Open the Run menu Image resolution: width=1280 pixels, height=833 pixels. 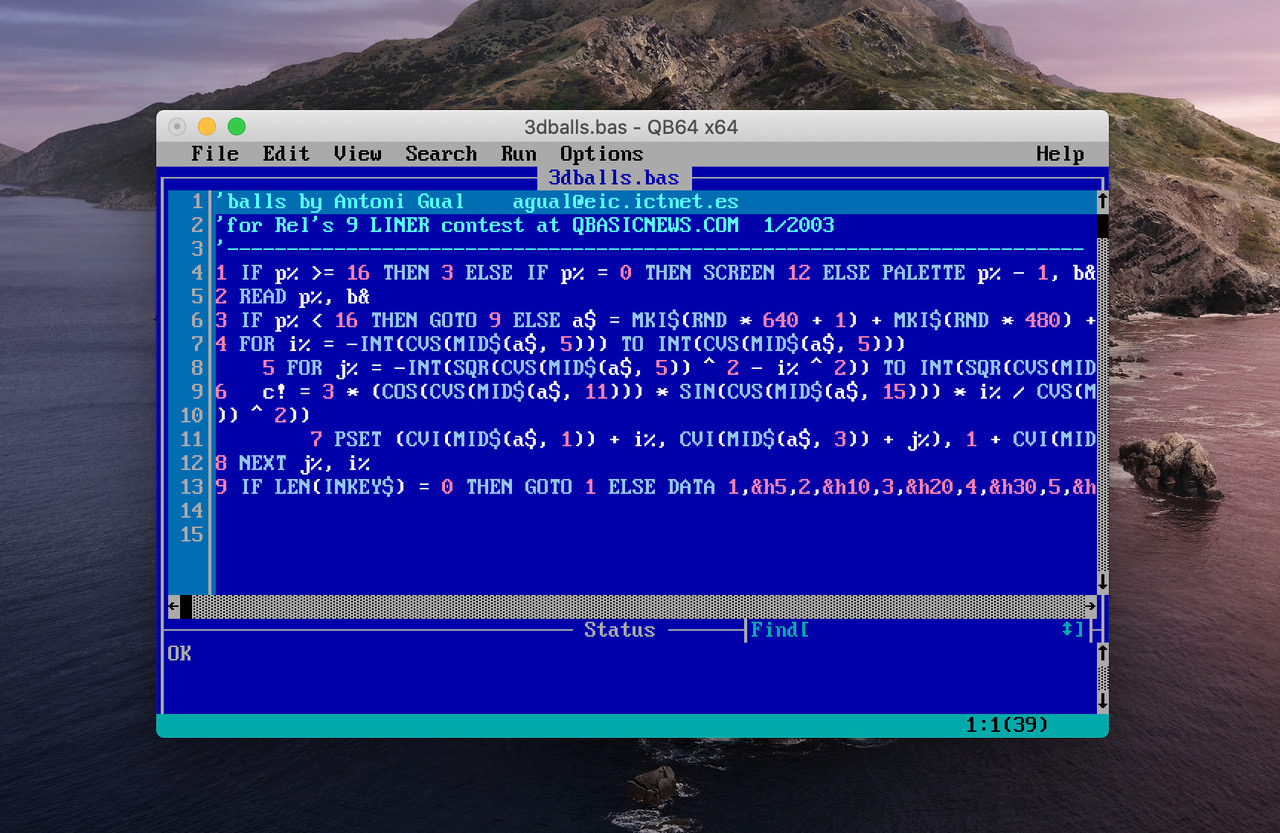[519, 154]
